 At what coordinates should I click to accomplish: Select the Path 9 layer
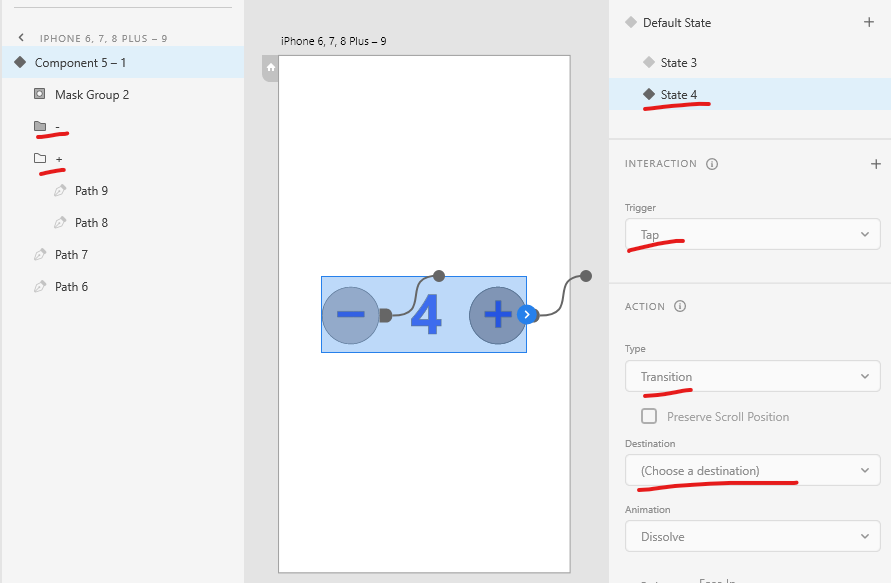click(123, 190)
